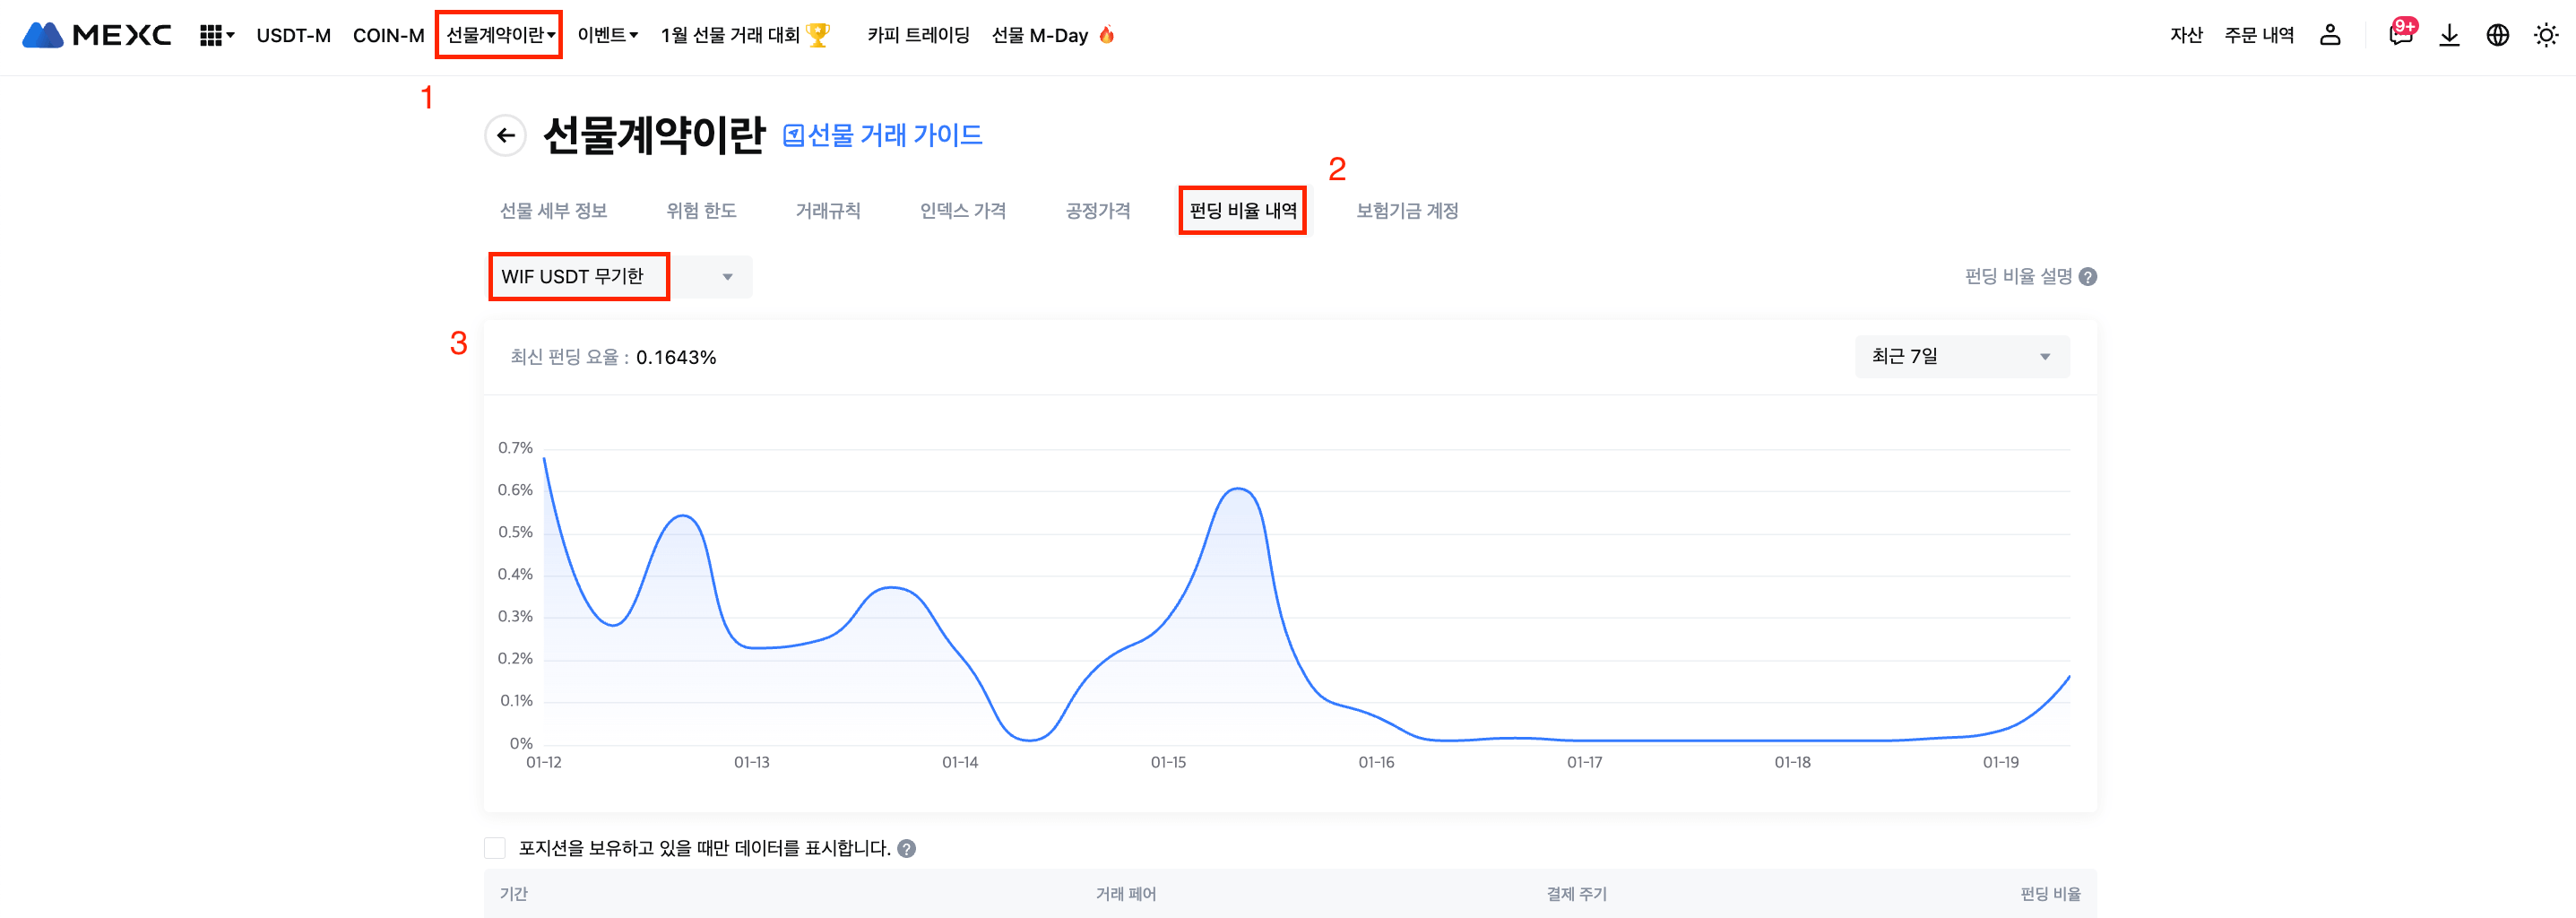Expand the 최근 7일 period dropdown

[1961, 357]
